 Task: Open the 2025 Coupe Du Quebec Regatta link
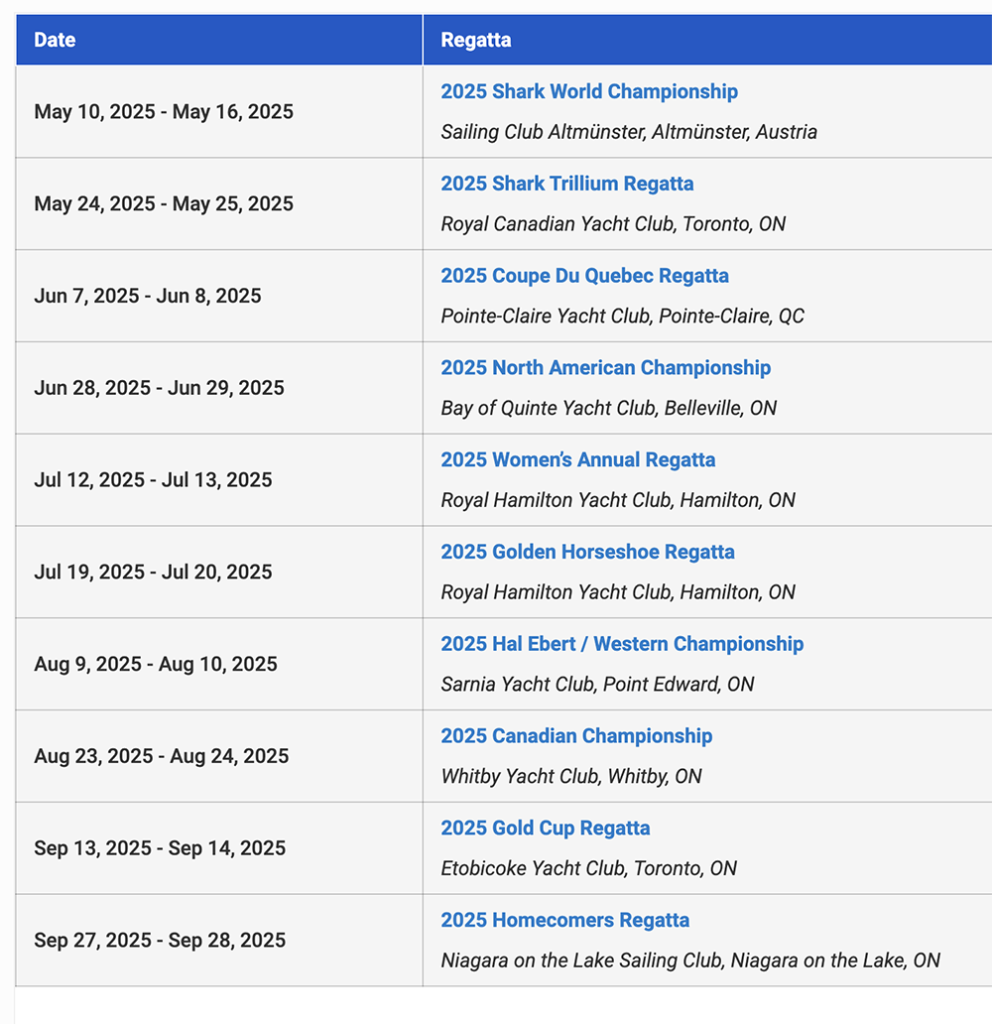coord(584,276)
